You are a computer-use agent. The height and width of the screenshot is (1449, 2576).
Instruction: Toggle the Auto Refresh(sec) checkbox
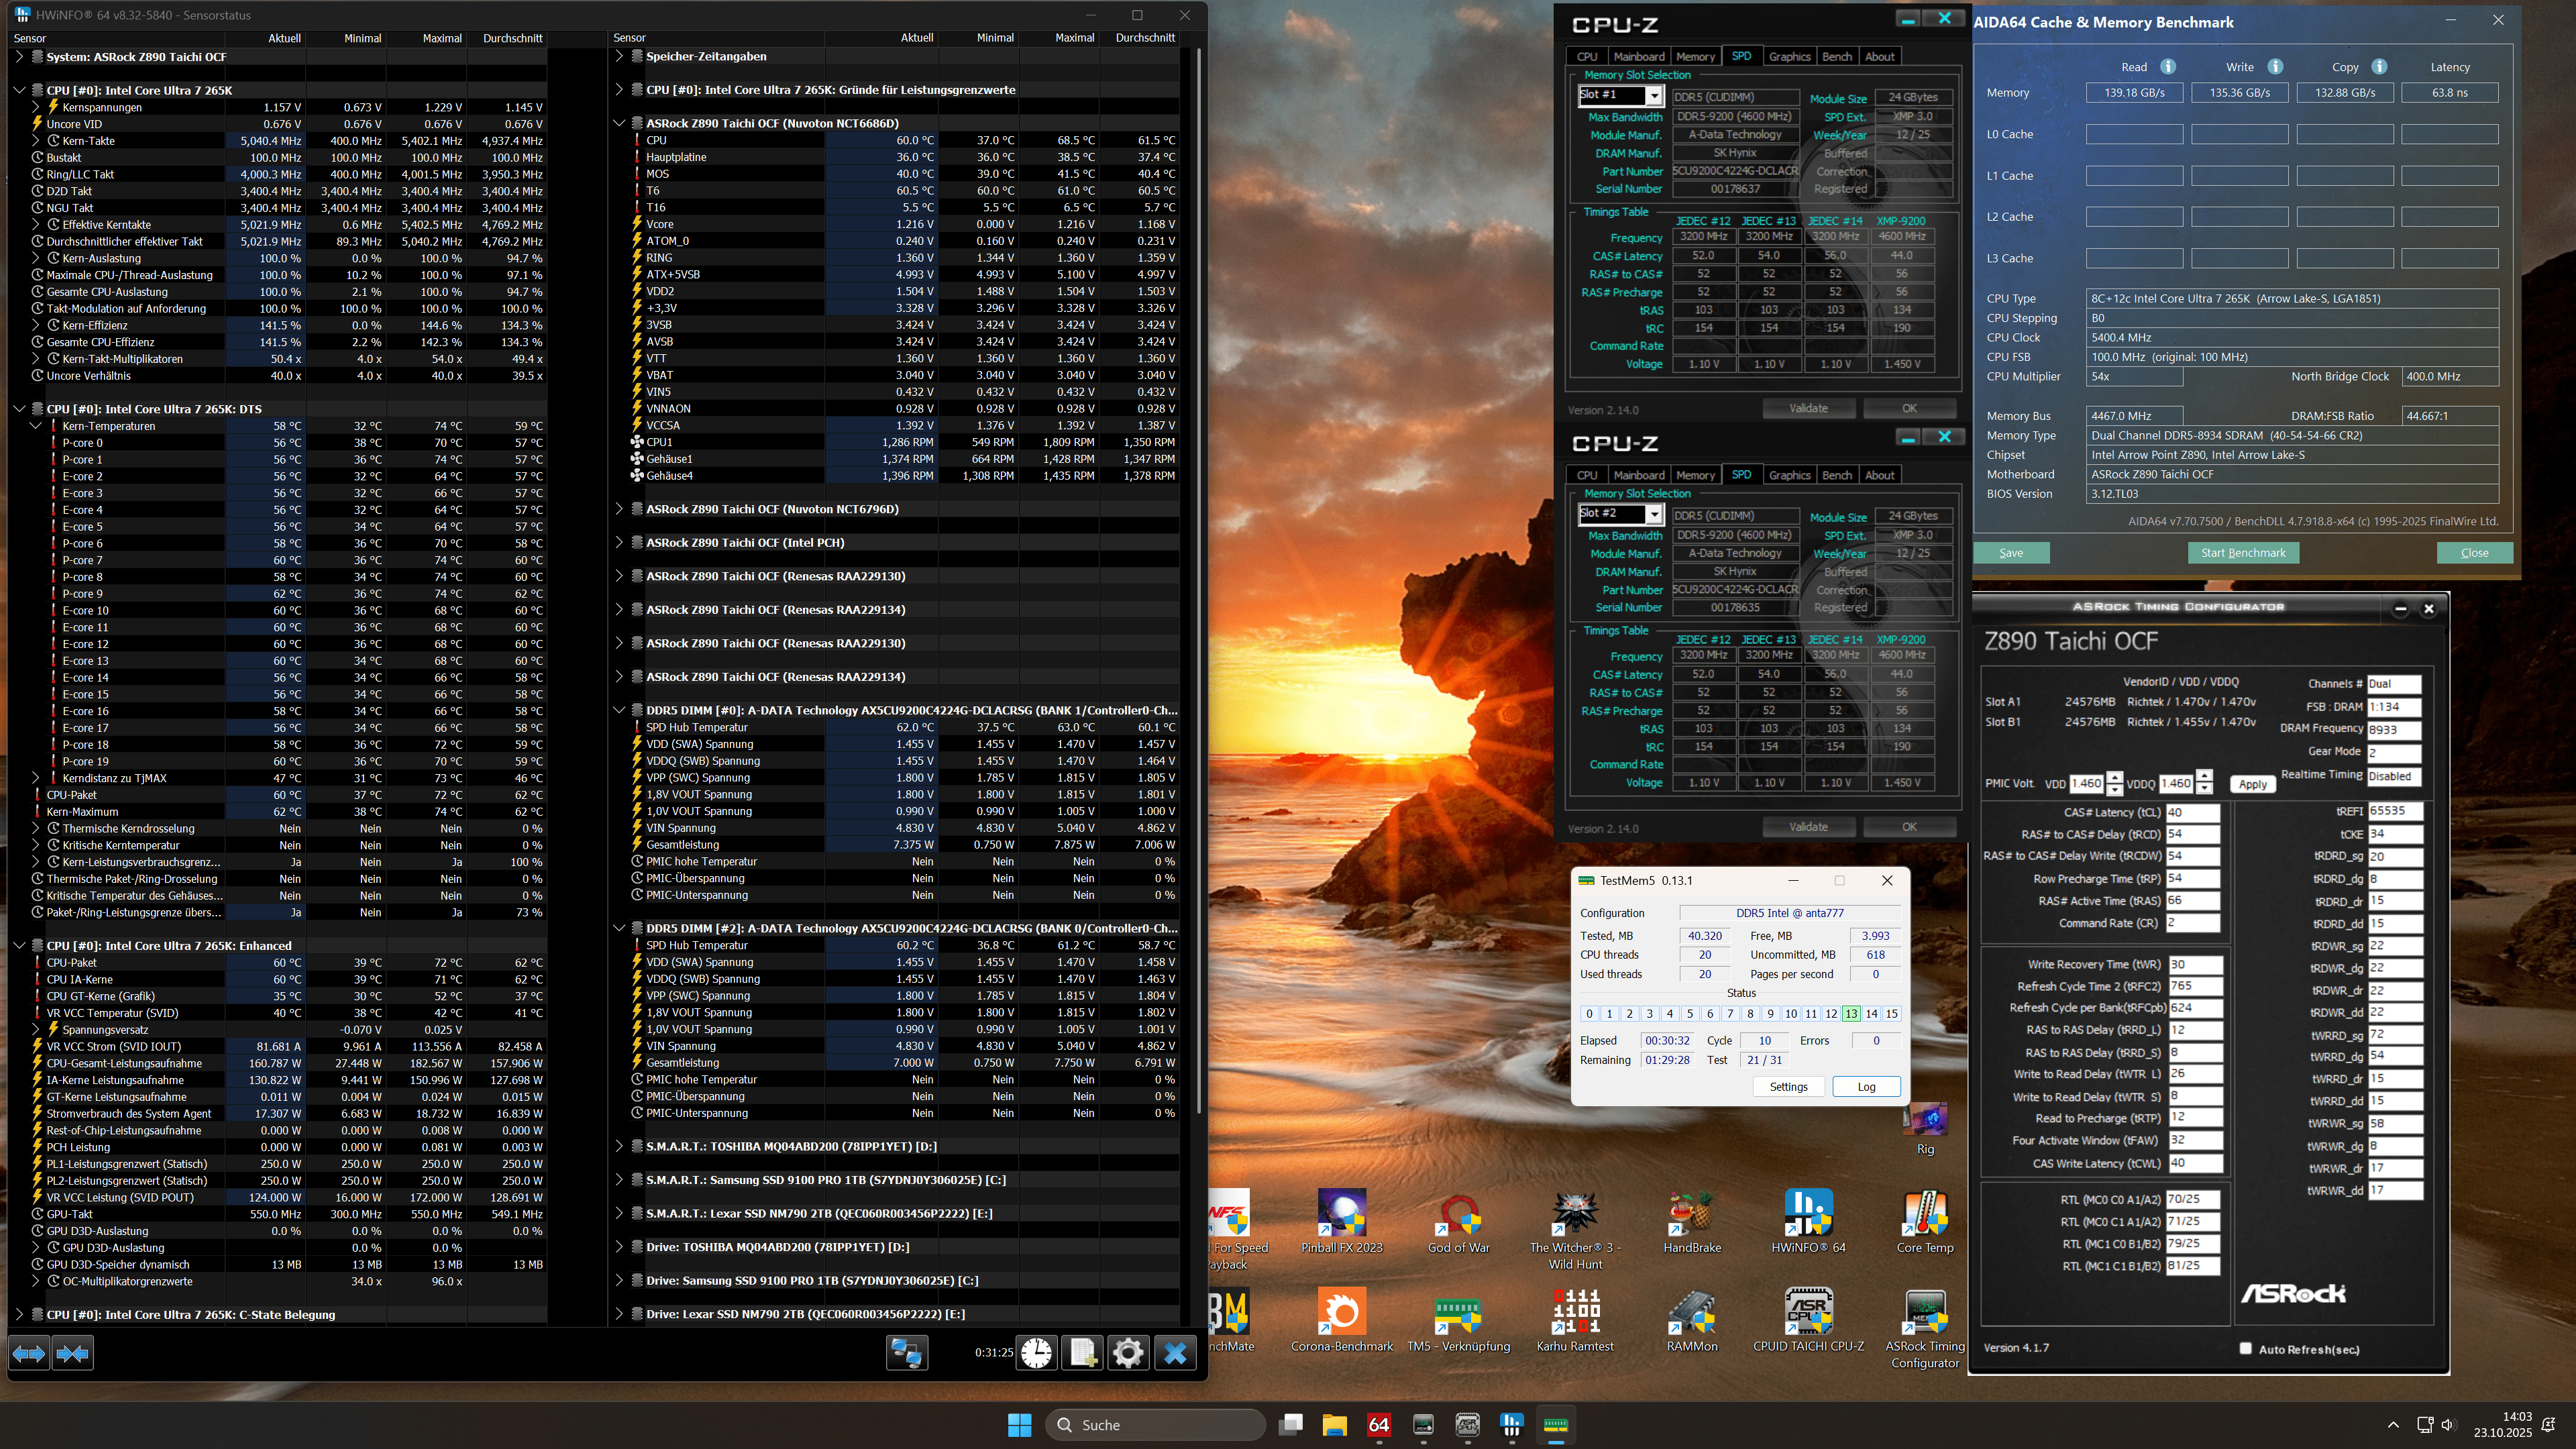(2245, 1348)
